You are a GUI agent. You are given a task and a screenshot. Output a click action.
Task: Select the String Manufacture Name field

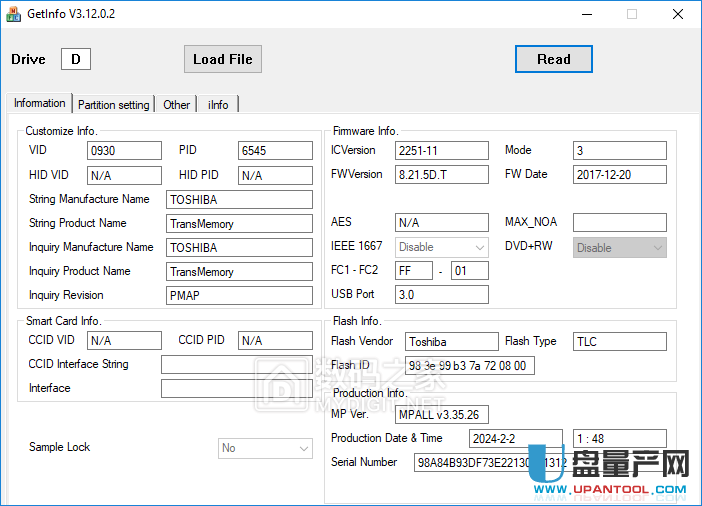(239, 200)
